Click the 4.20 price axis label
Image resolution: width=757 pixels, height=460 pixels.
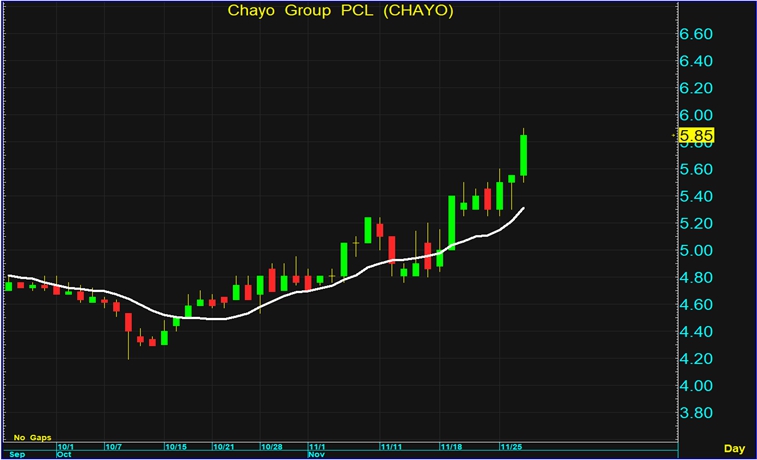tap(696, 359)
